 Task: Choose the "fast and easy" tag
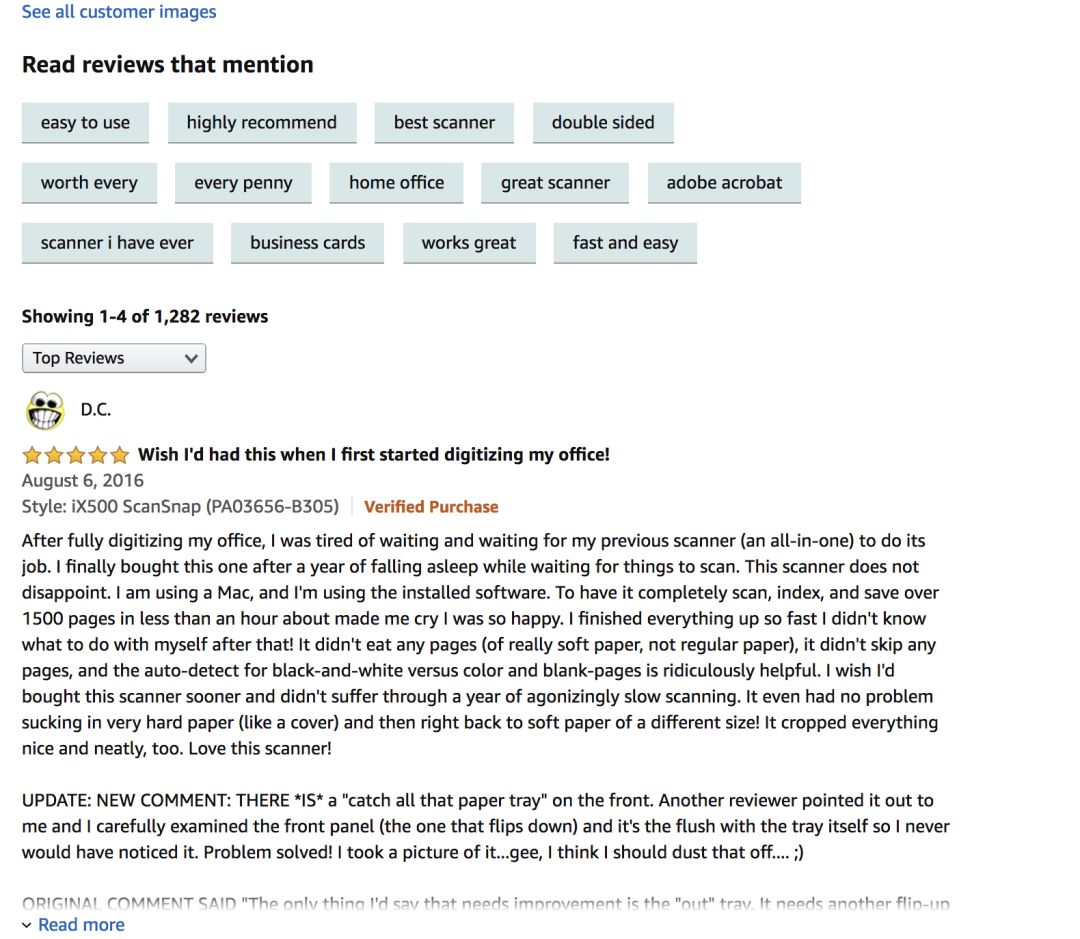click(625, 243)
